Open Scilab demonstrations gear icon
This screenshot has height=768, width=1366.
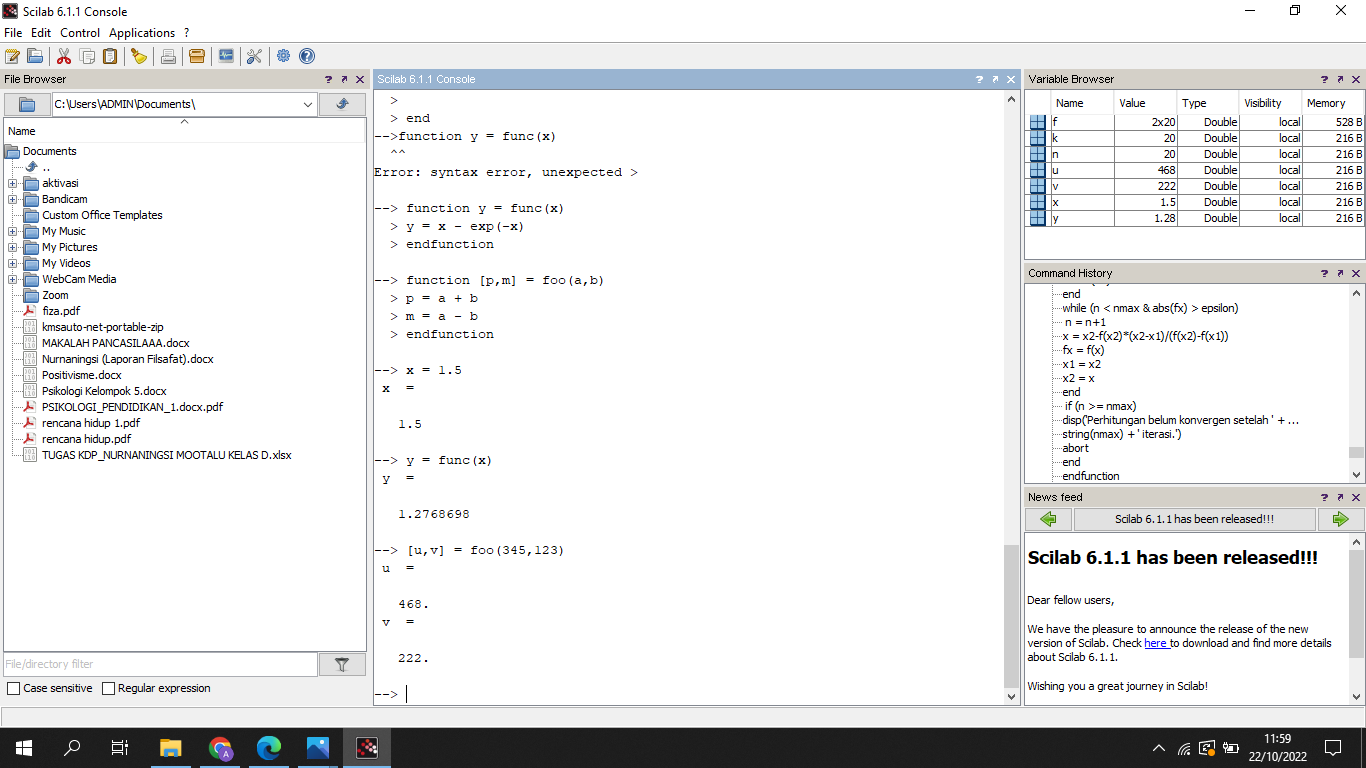point(284,56)
